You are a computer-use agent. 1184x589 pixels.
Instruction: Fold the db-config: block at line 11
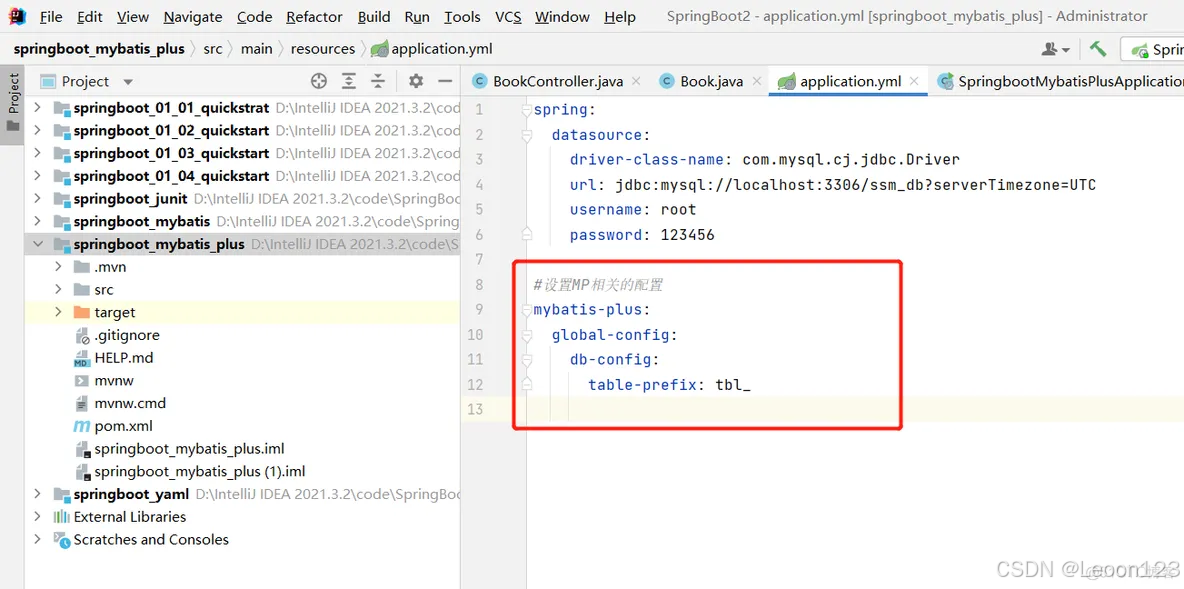point(526,359)
